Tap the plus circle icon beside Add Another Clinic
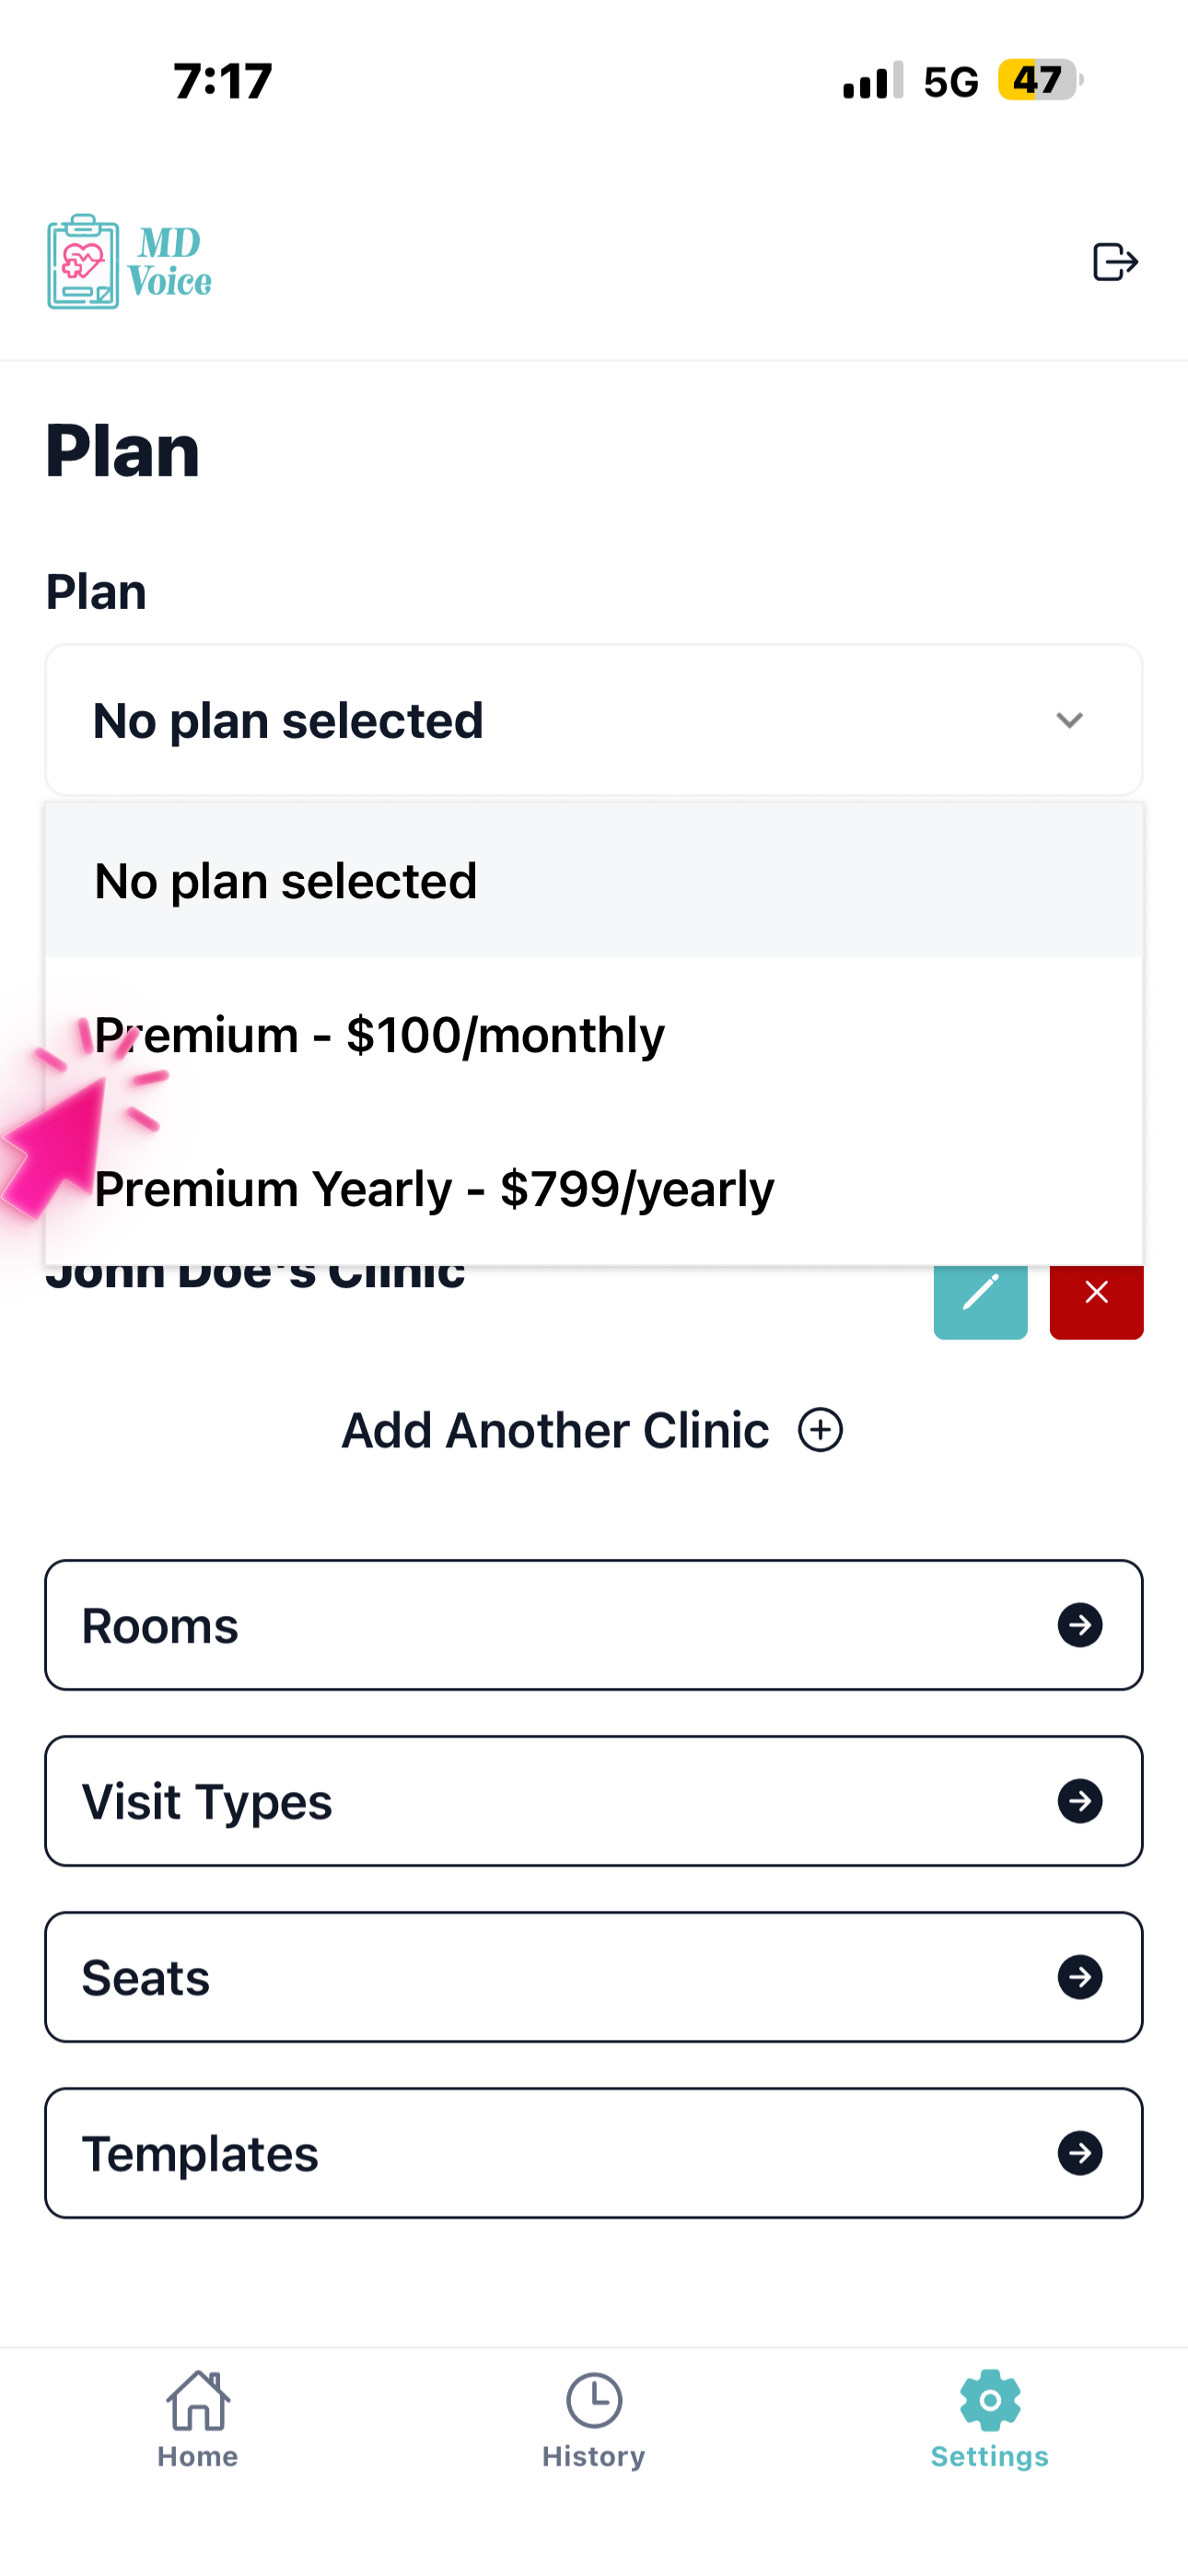Image resolution: width=1188 pixels, height=2576 pixels. coord(820,1430)
